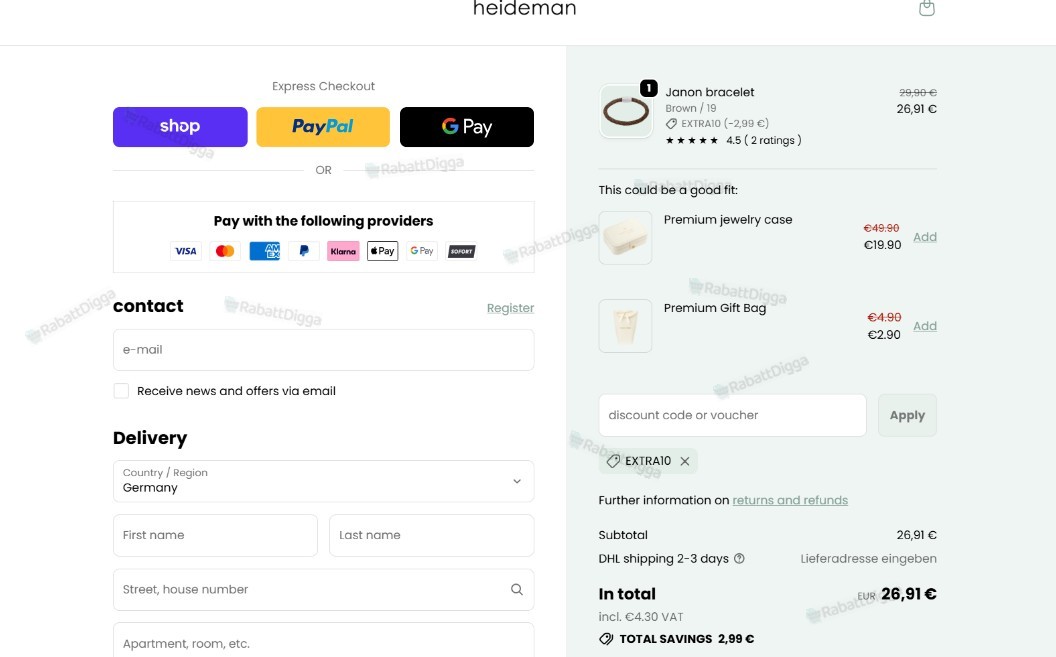Add the Premium Gift Bag
The height and width of the screenshot is (657, 1056).
925,326
